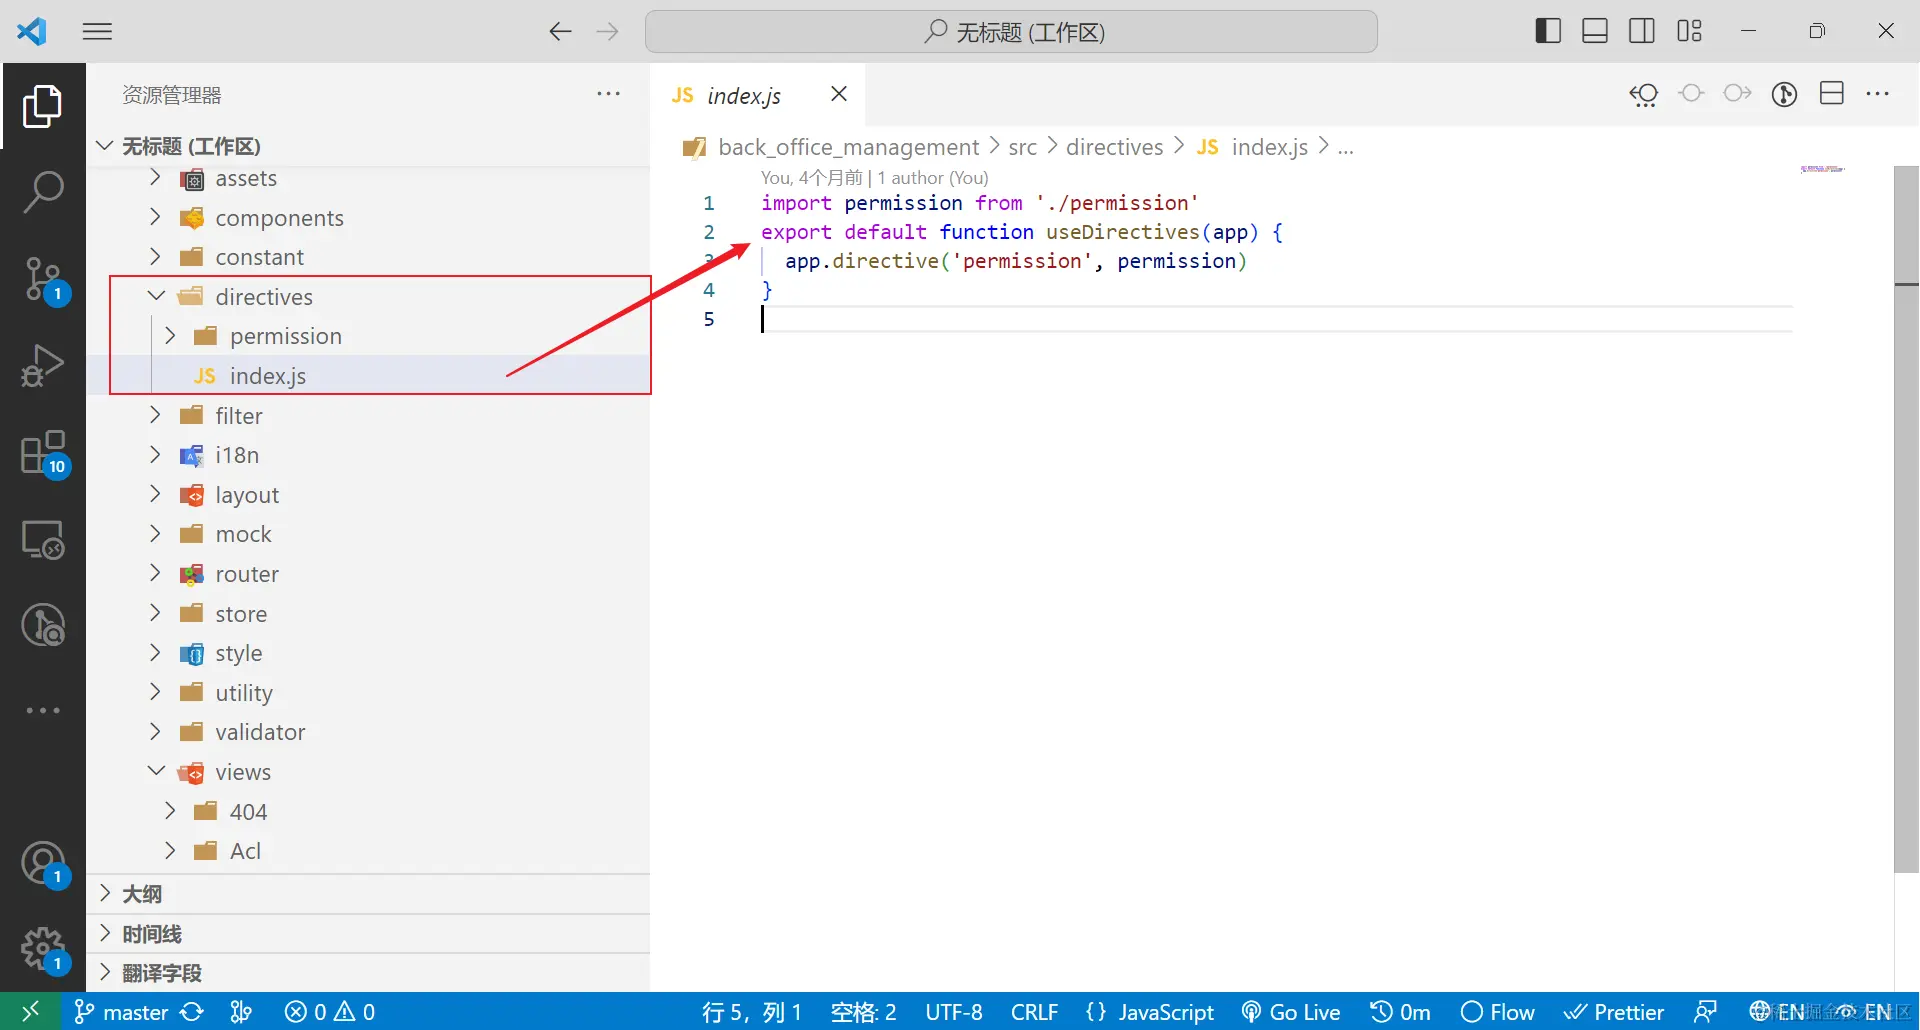Open the Extensions view with badge 10
1920x1030 pixels.
click(x=43, y=453)
